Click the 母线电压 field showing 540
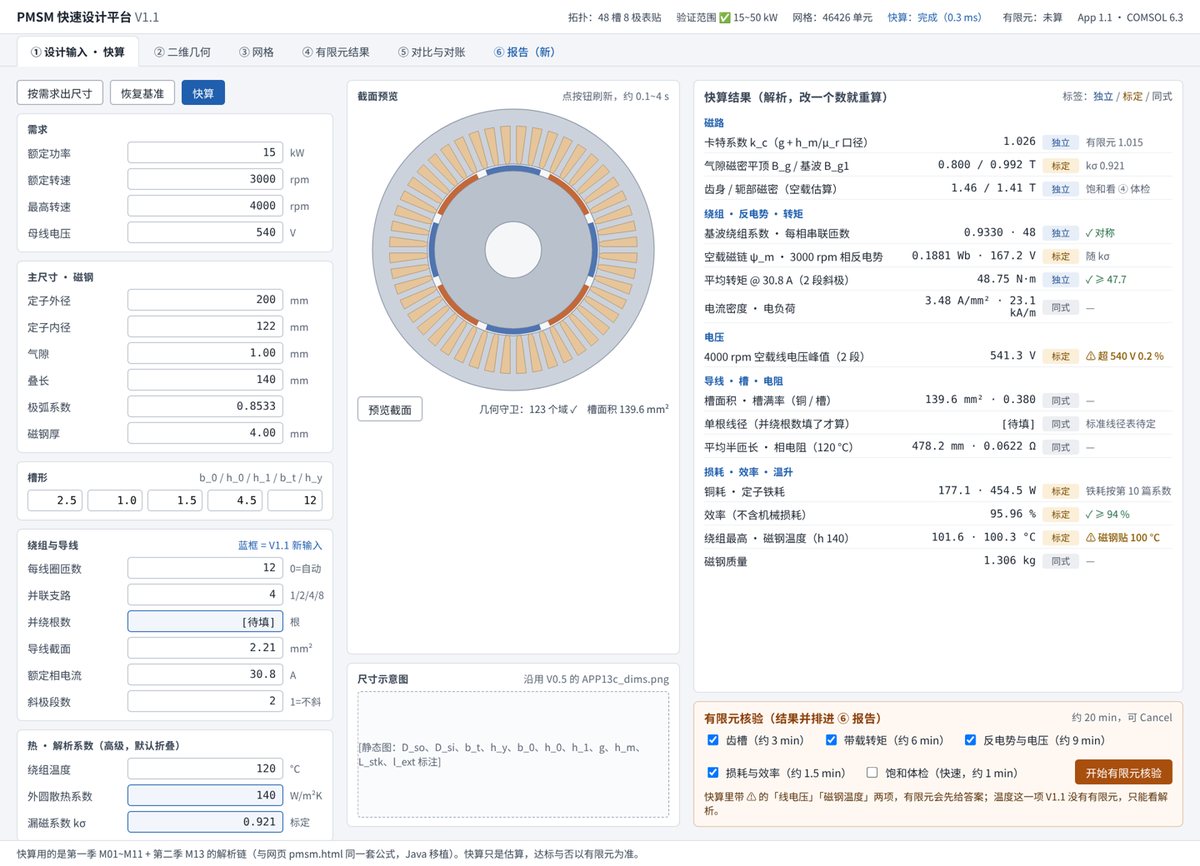This screenshot has height=866, width=1200. [206, 233]
